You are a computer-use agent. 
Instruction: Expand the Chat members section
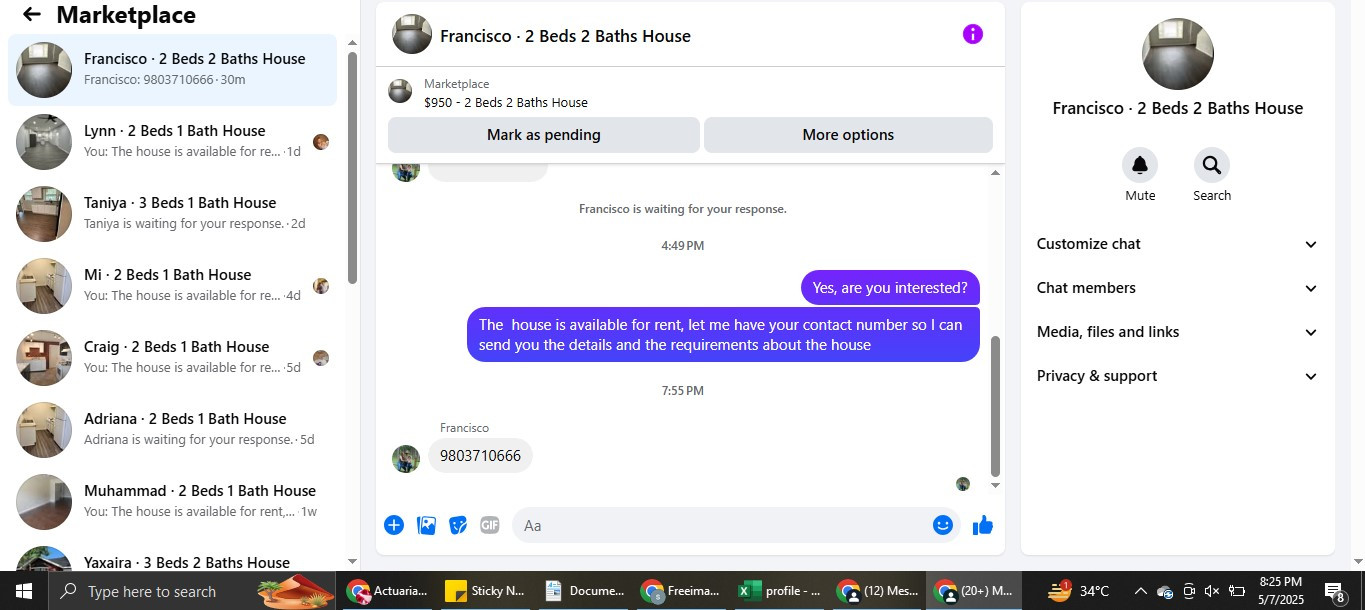point(1177,288)
